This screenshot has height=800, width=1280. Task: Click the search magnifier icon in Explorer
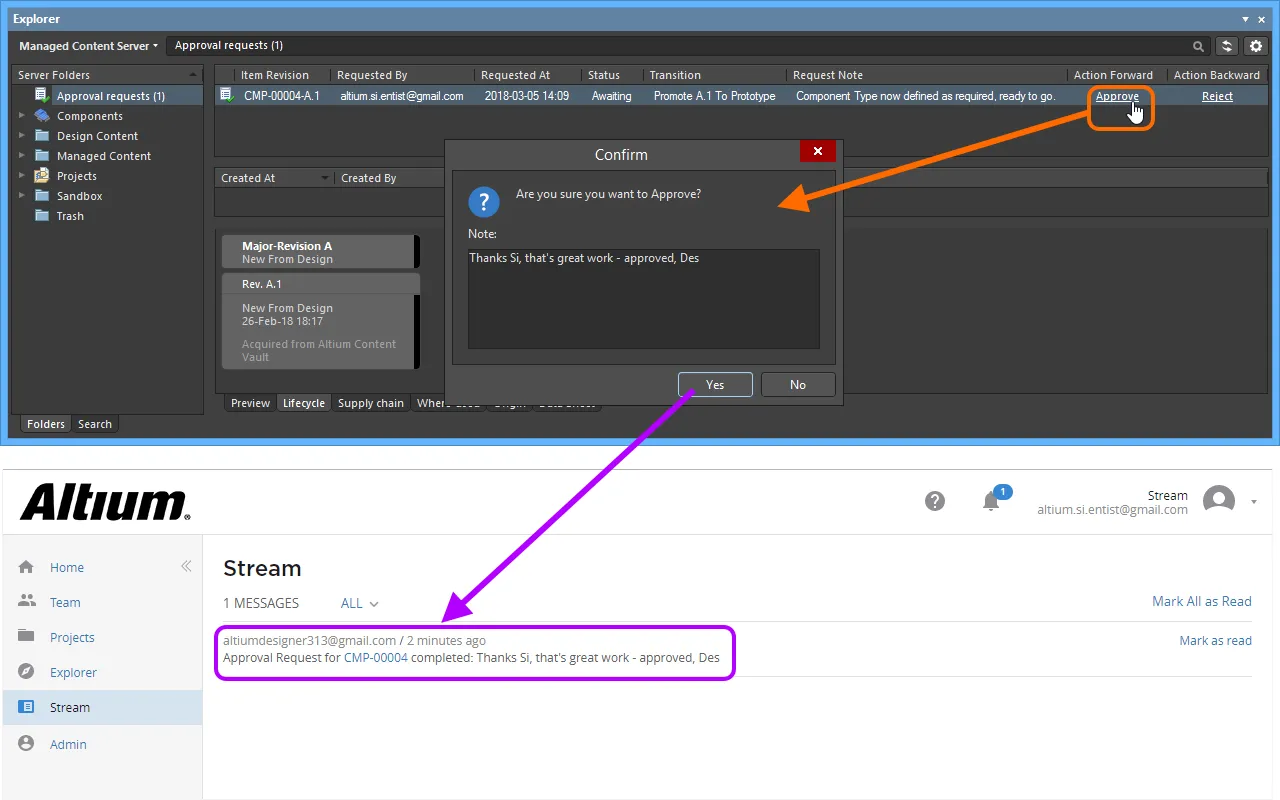[x=1198, y=46]
